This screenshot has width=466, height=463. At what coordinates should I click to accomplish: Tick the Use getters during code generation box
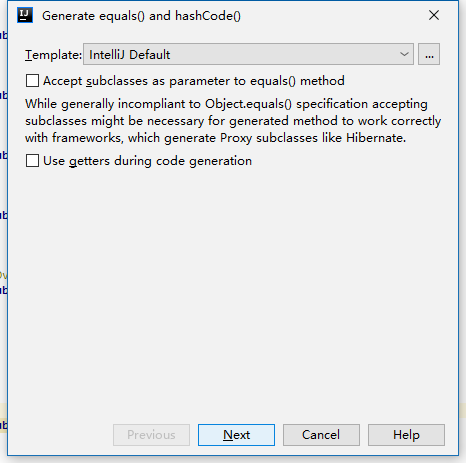pyautogui.click(x=32, y=161)
